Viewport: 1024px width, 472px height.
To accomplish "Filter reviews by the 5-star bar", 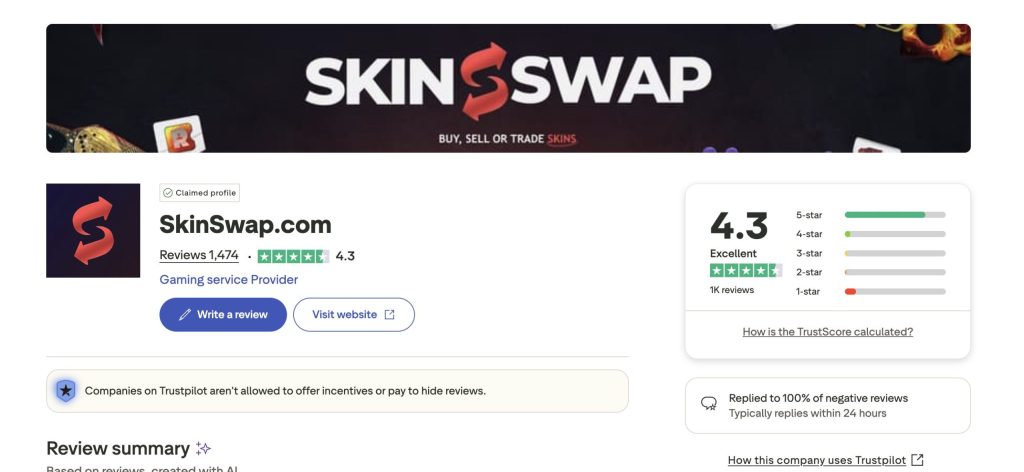I will point(870,215).
